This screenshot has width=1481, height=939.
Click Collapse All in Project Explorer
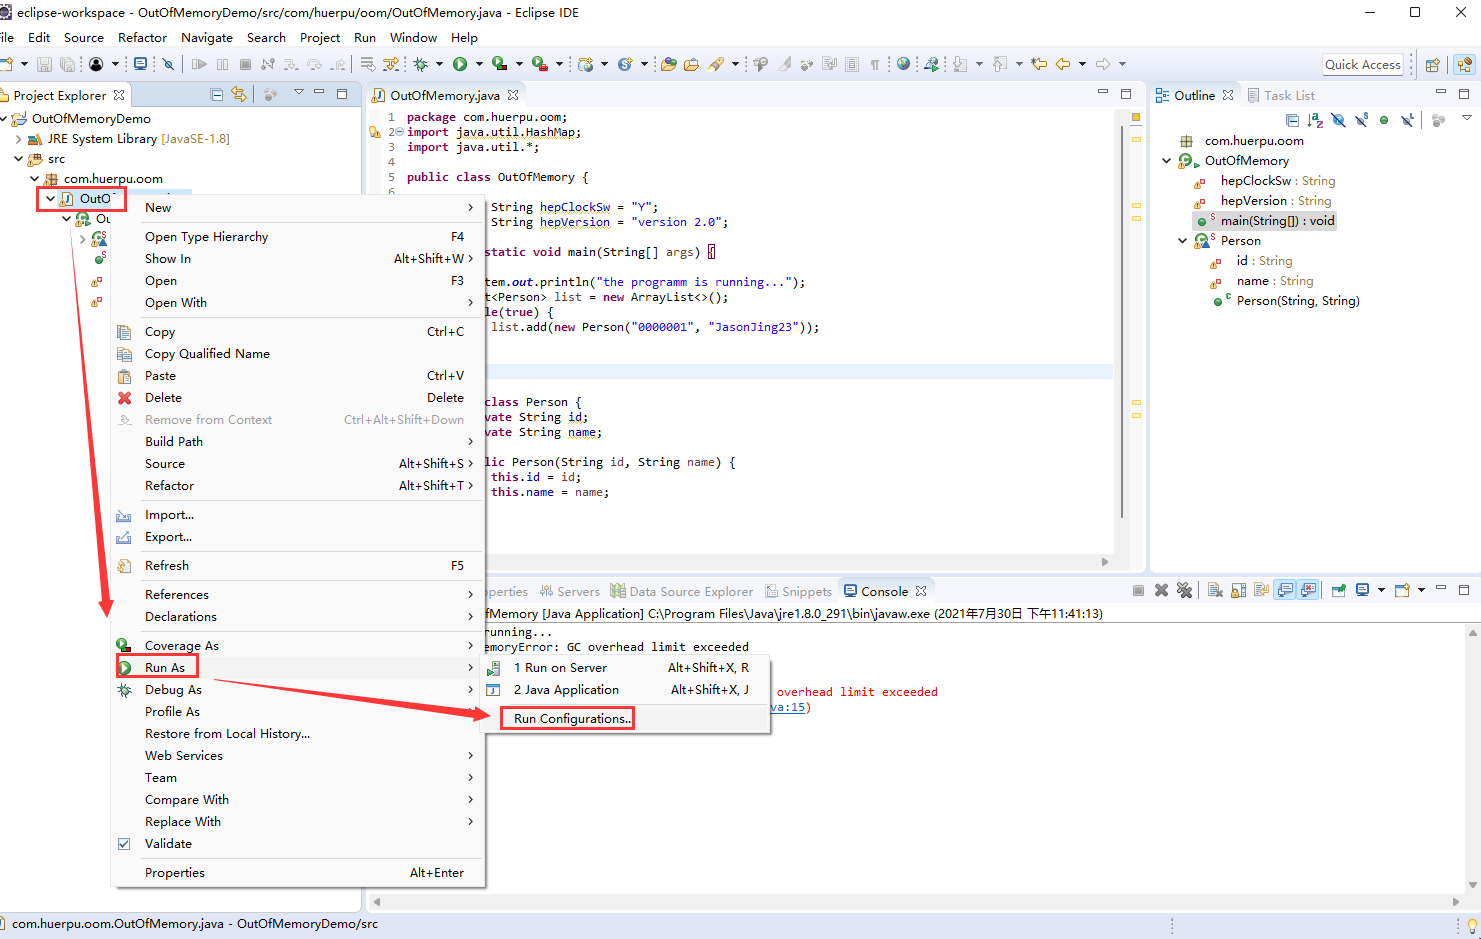pos(217,94)
